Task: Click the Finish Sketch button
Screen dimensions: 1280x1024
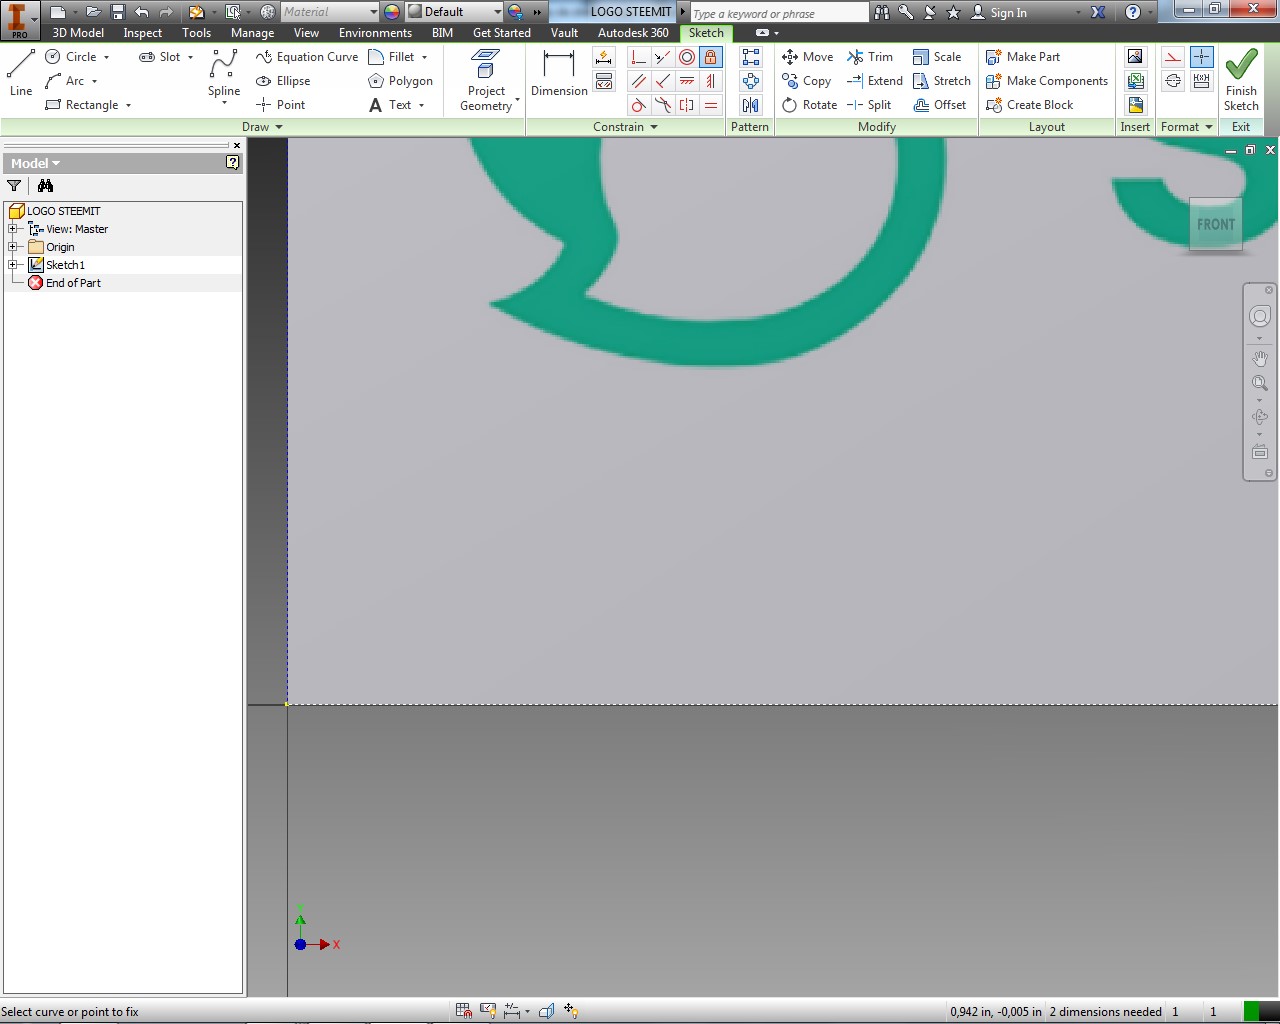Action: coord(1241,80)
